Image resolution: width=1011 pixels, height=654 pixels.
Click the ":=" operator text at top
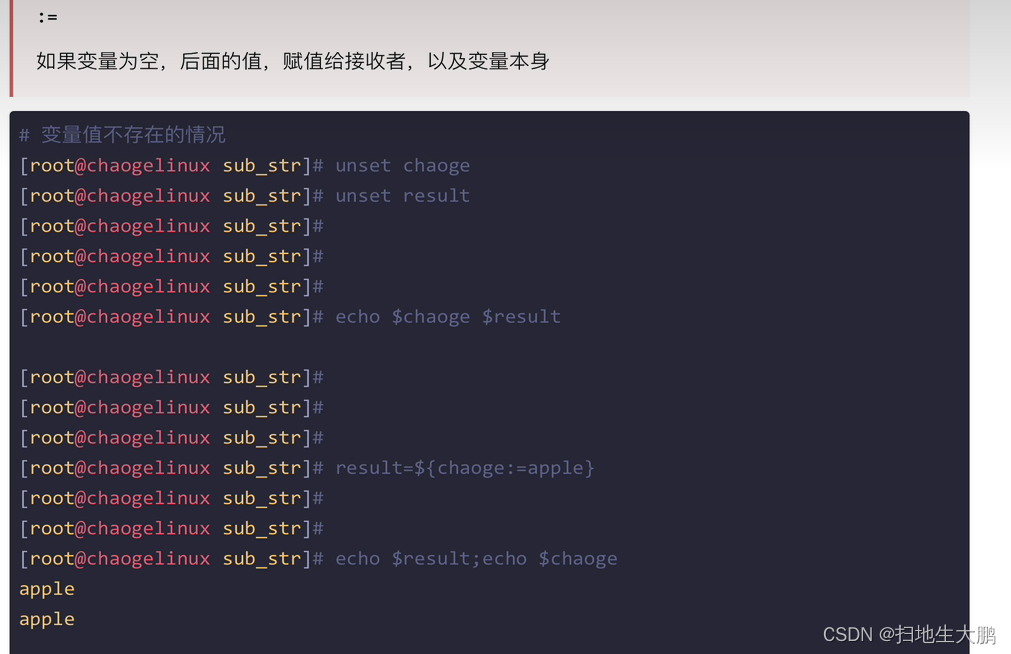[48, 17]
